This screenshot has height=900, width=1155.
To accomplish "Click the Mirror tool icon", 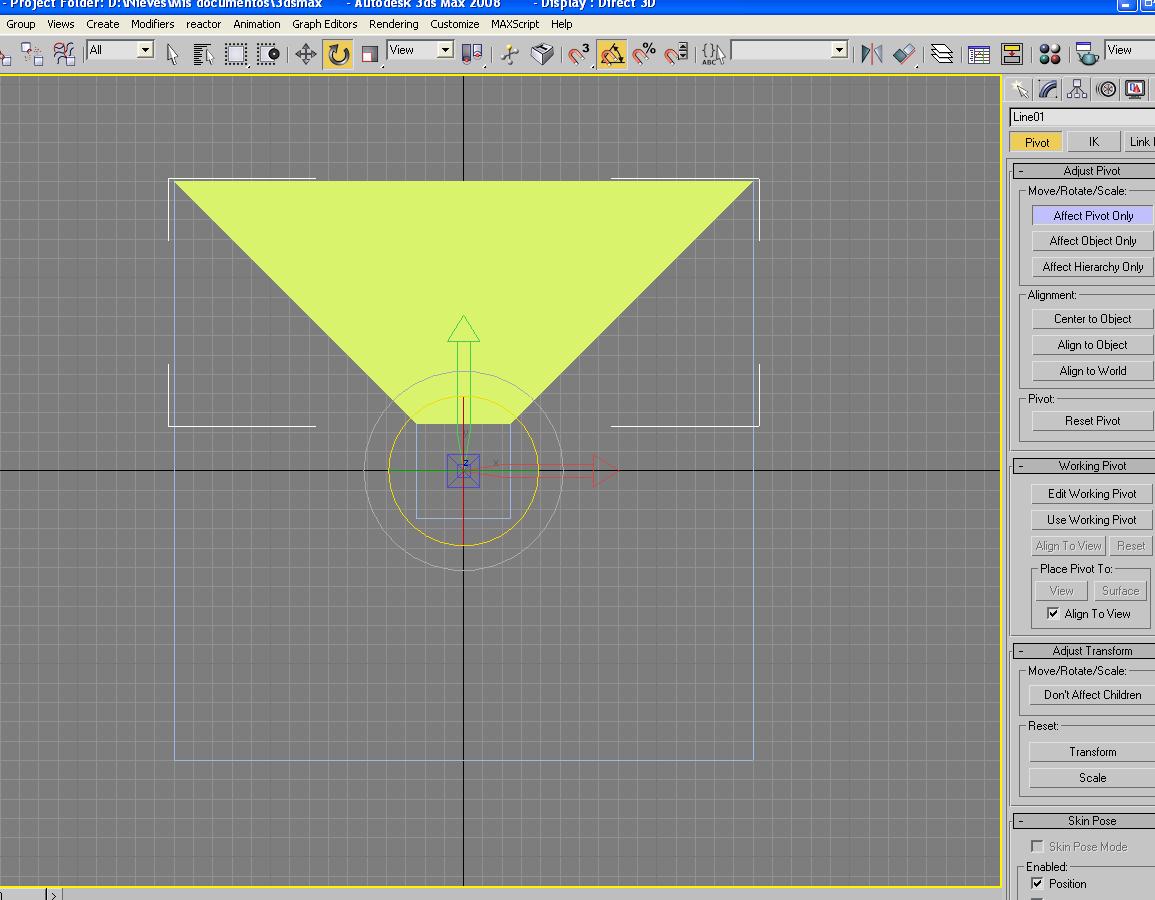I will click(872, 54).
